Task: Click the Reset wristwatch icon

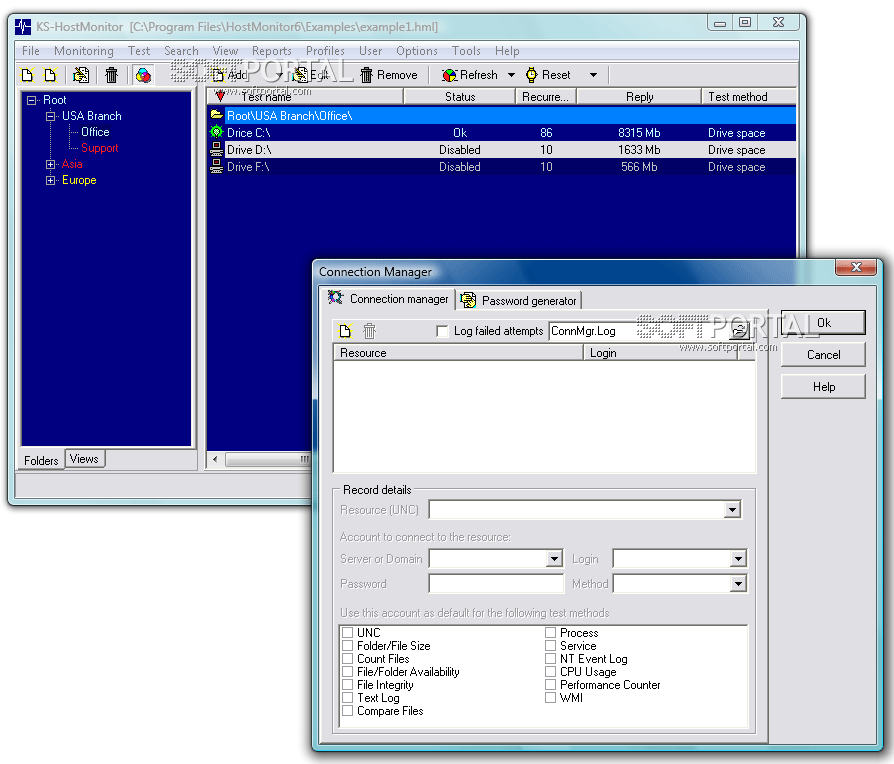Action: coord(531,75)
